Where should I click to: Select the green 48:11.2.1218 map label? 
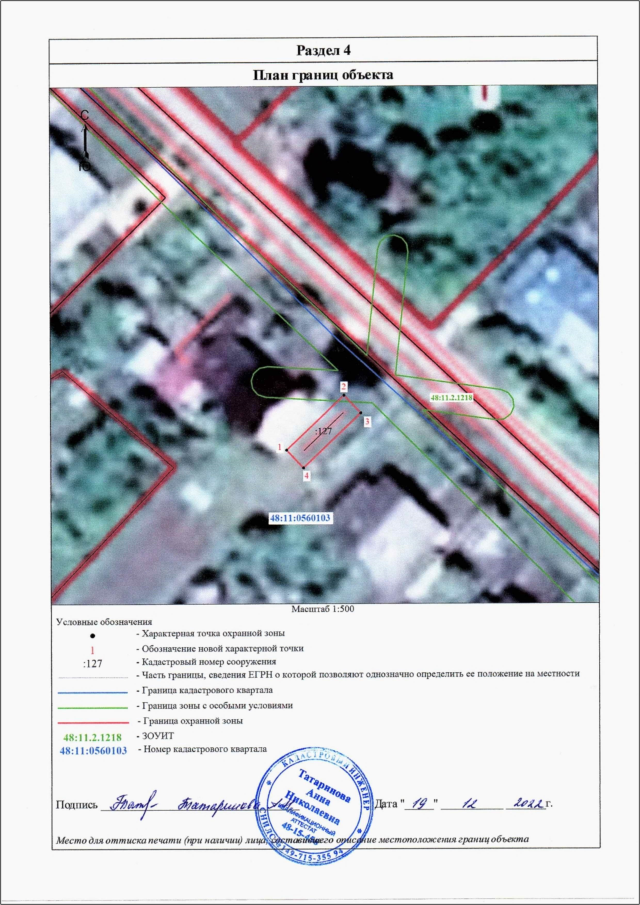point(452,398)
